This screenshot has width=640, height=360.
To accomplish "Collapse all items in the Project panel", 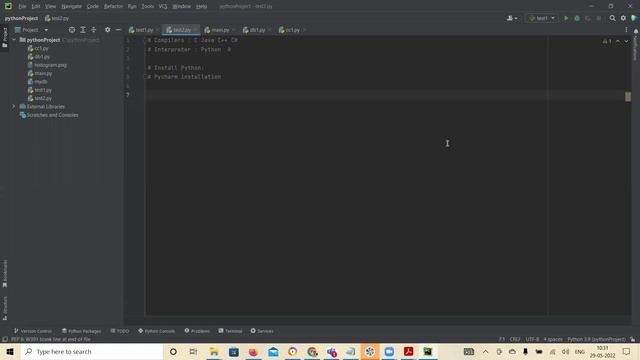I will point(93,30).
